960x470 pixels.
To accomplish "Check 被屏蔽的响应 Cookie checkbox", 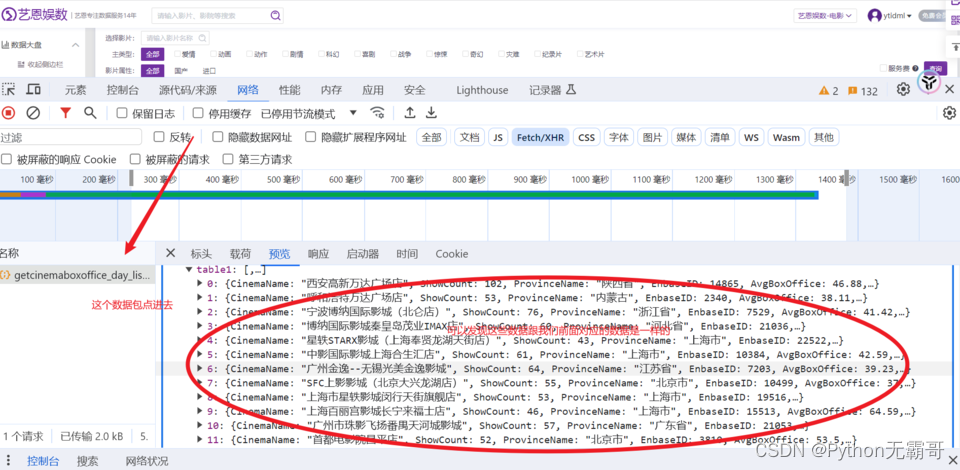I will pyautogui.click(x=6, y=159).
